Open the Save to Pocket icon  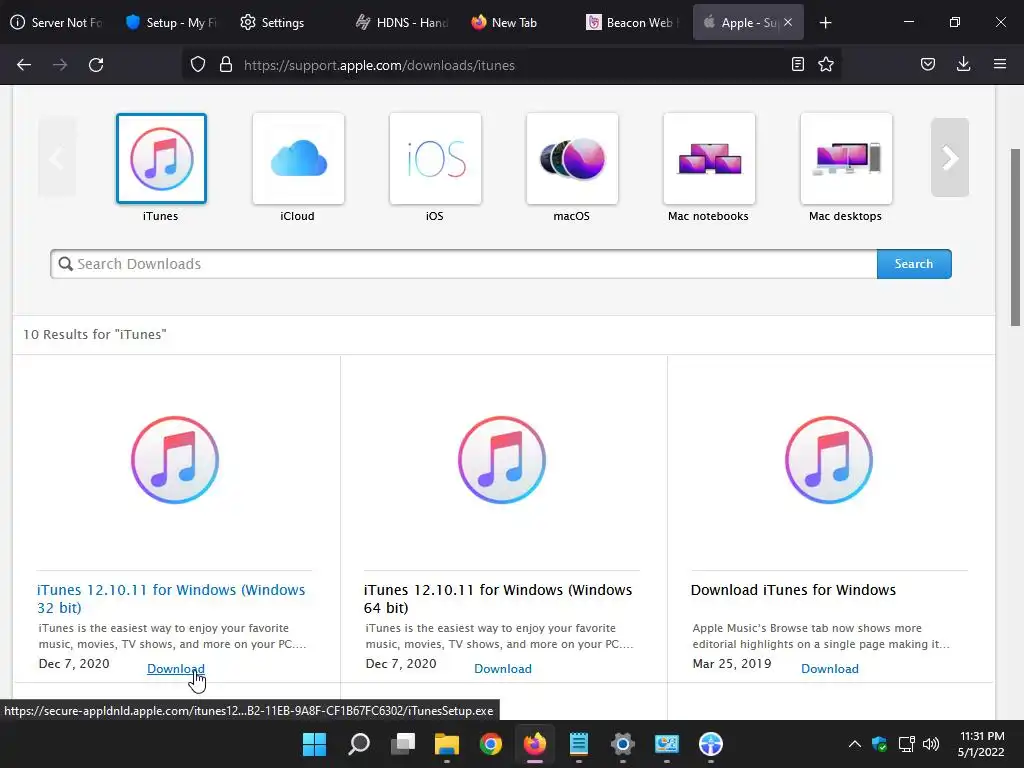click(x=928, y=64)
